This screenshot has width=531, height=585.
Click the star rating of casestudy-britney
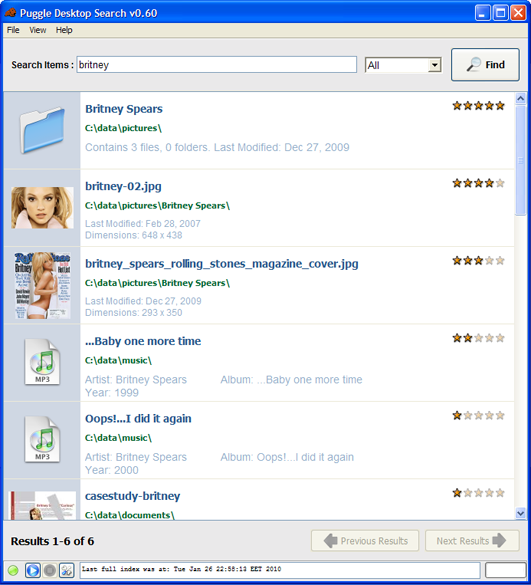(478, 493)
